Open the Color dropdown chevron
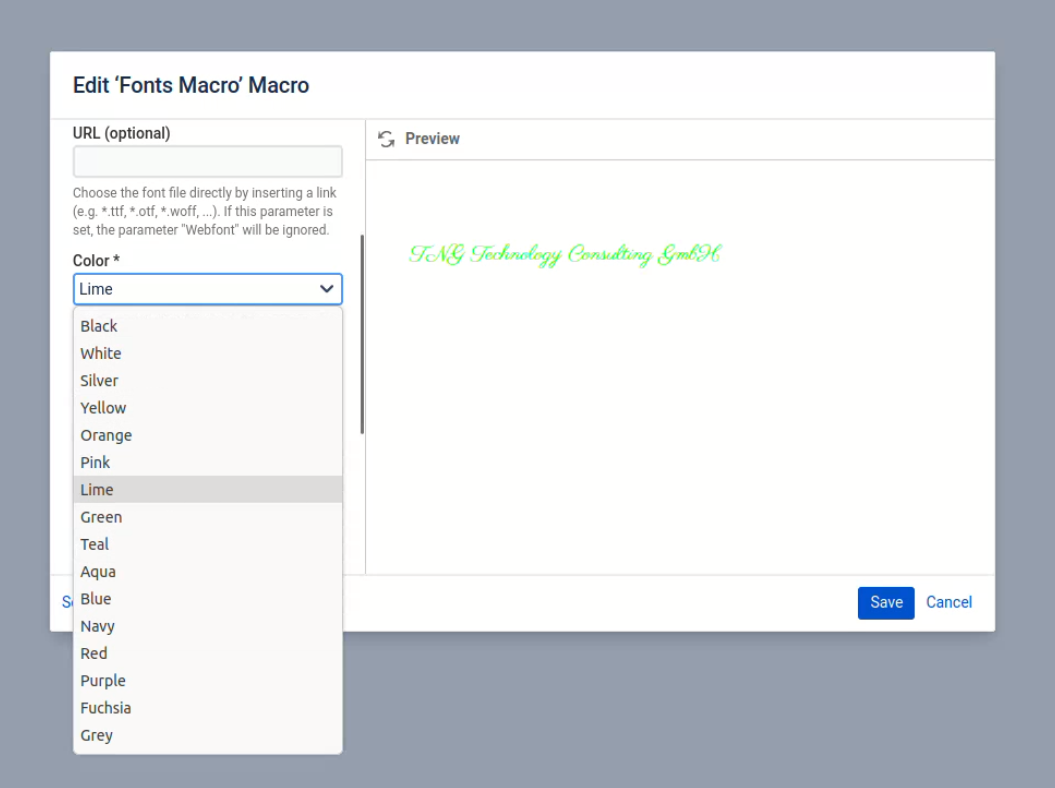Image resolution: width=1055 pixels, height=788 pixels. [x=326, y=288]
